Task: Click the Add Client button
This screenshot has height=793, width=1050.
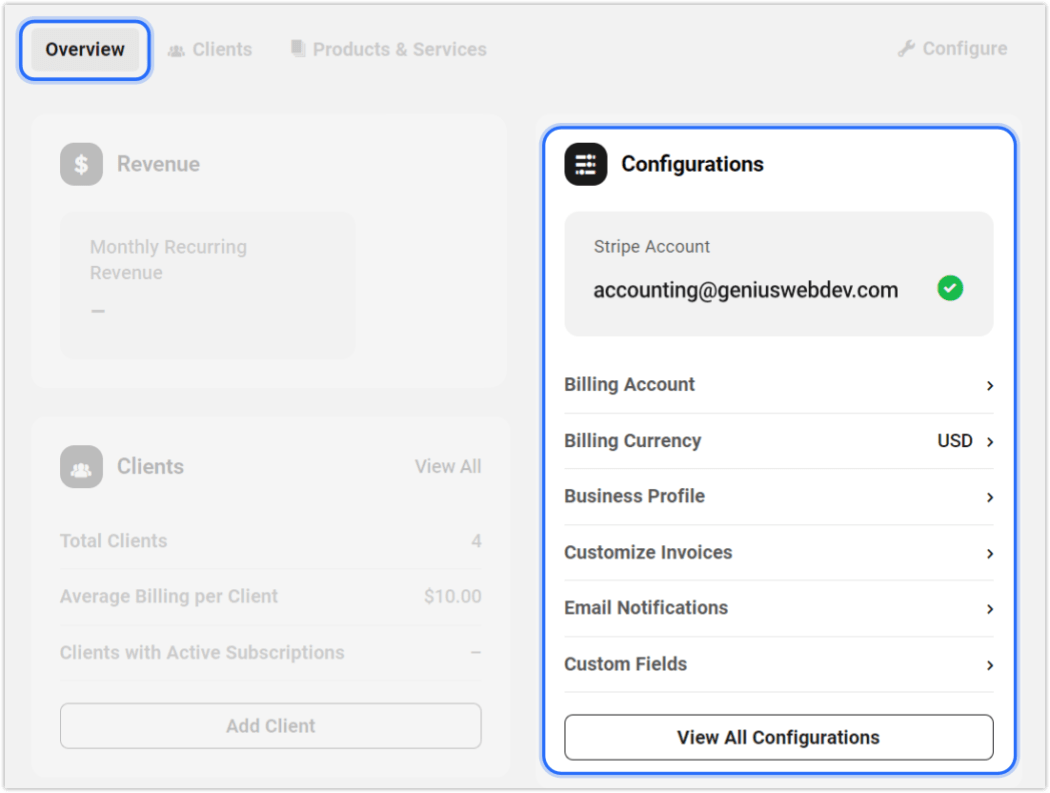Action: coord(270,726)
